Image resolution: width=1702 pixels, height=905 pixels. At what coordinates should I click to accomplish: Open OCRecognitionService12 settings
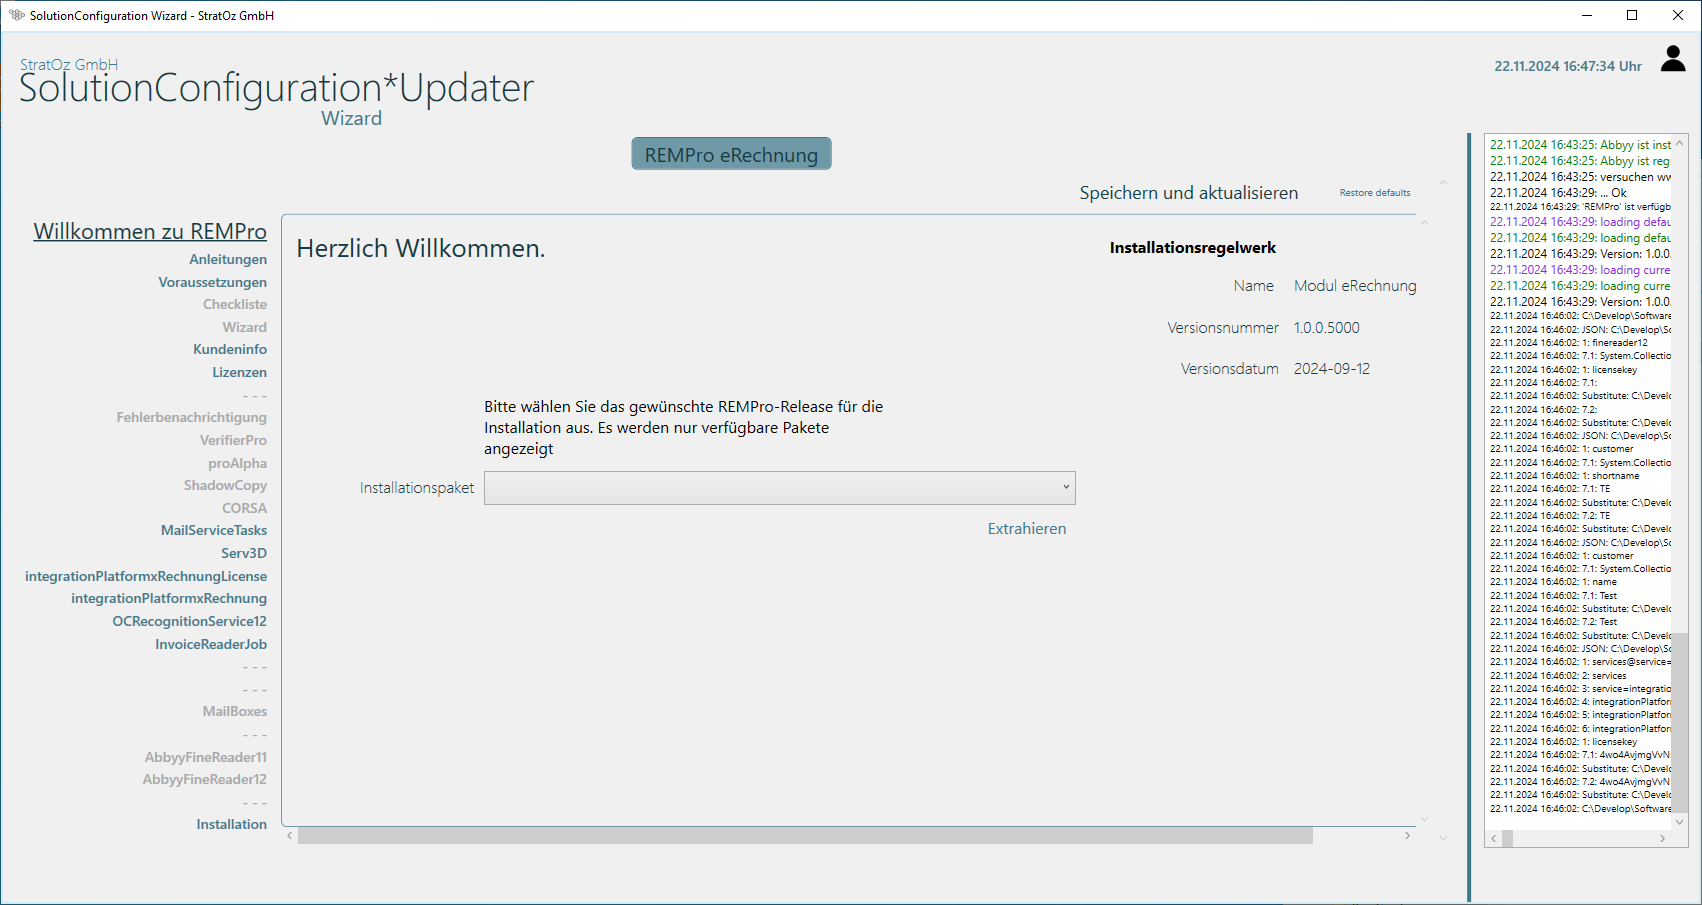[189, 622]
